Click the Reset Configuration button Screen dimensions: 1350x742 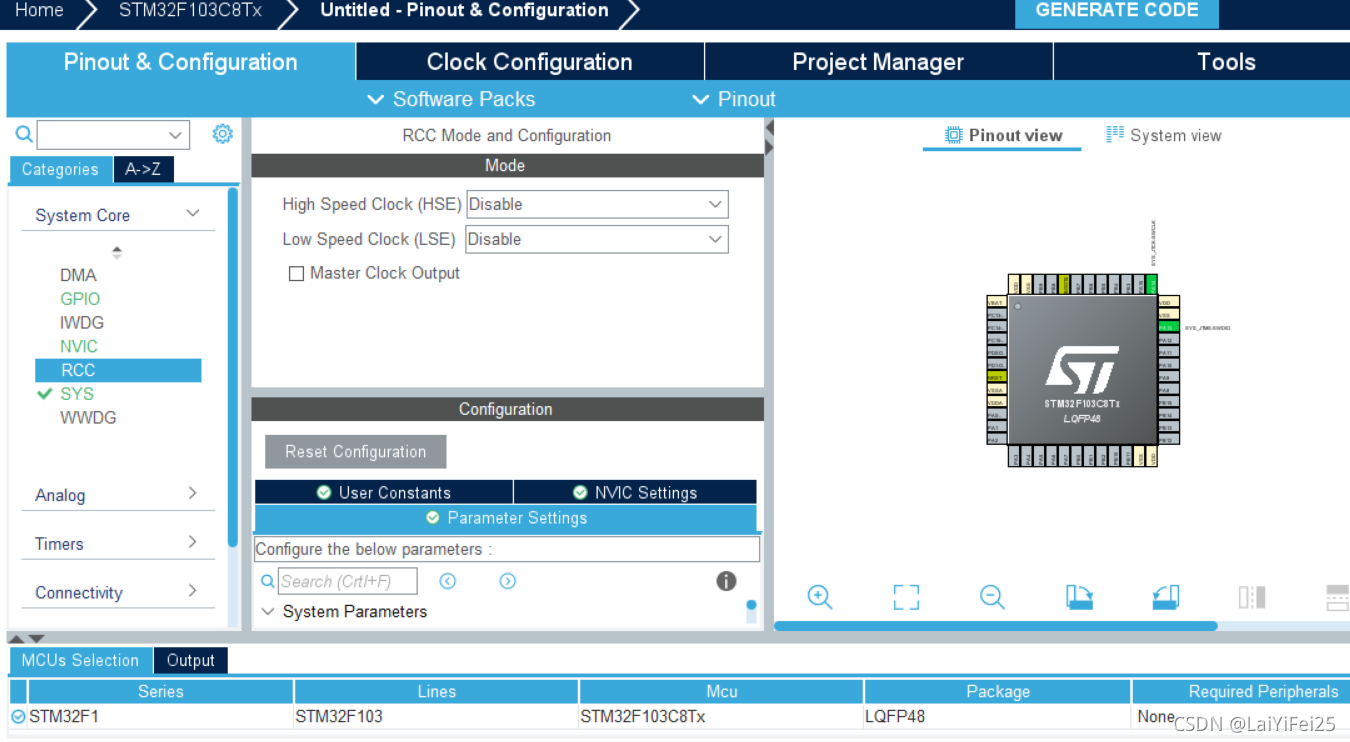[x=355, y=451]
